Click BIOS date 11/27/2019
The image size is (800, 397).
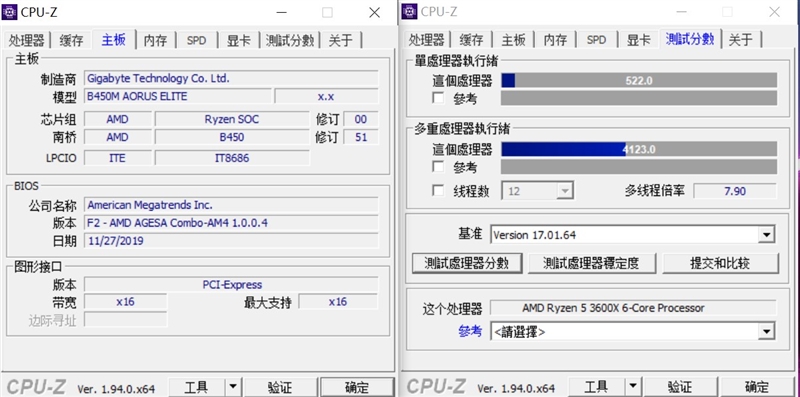tap(231, 241)
